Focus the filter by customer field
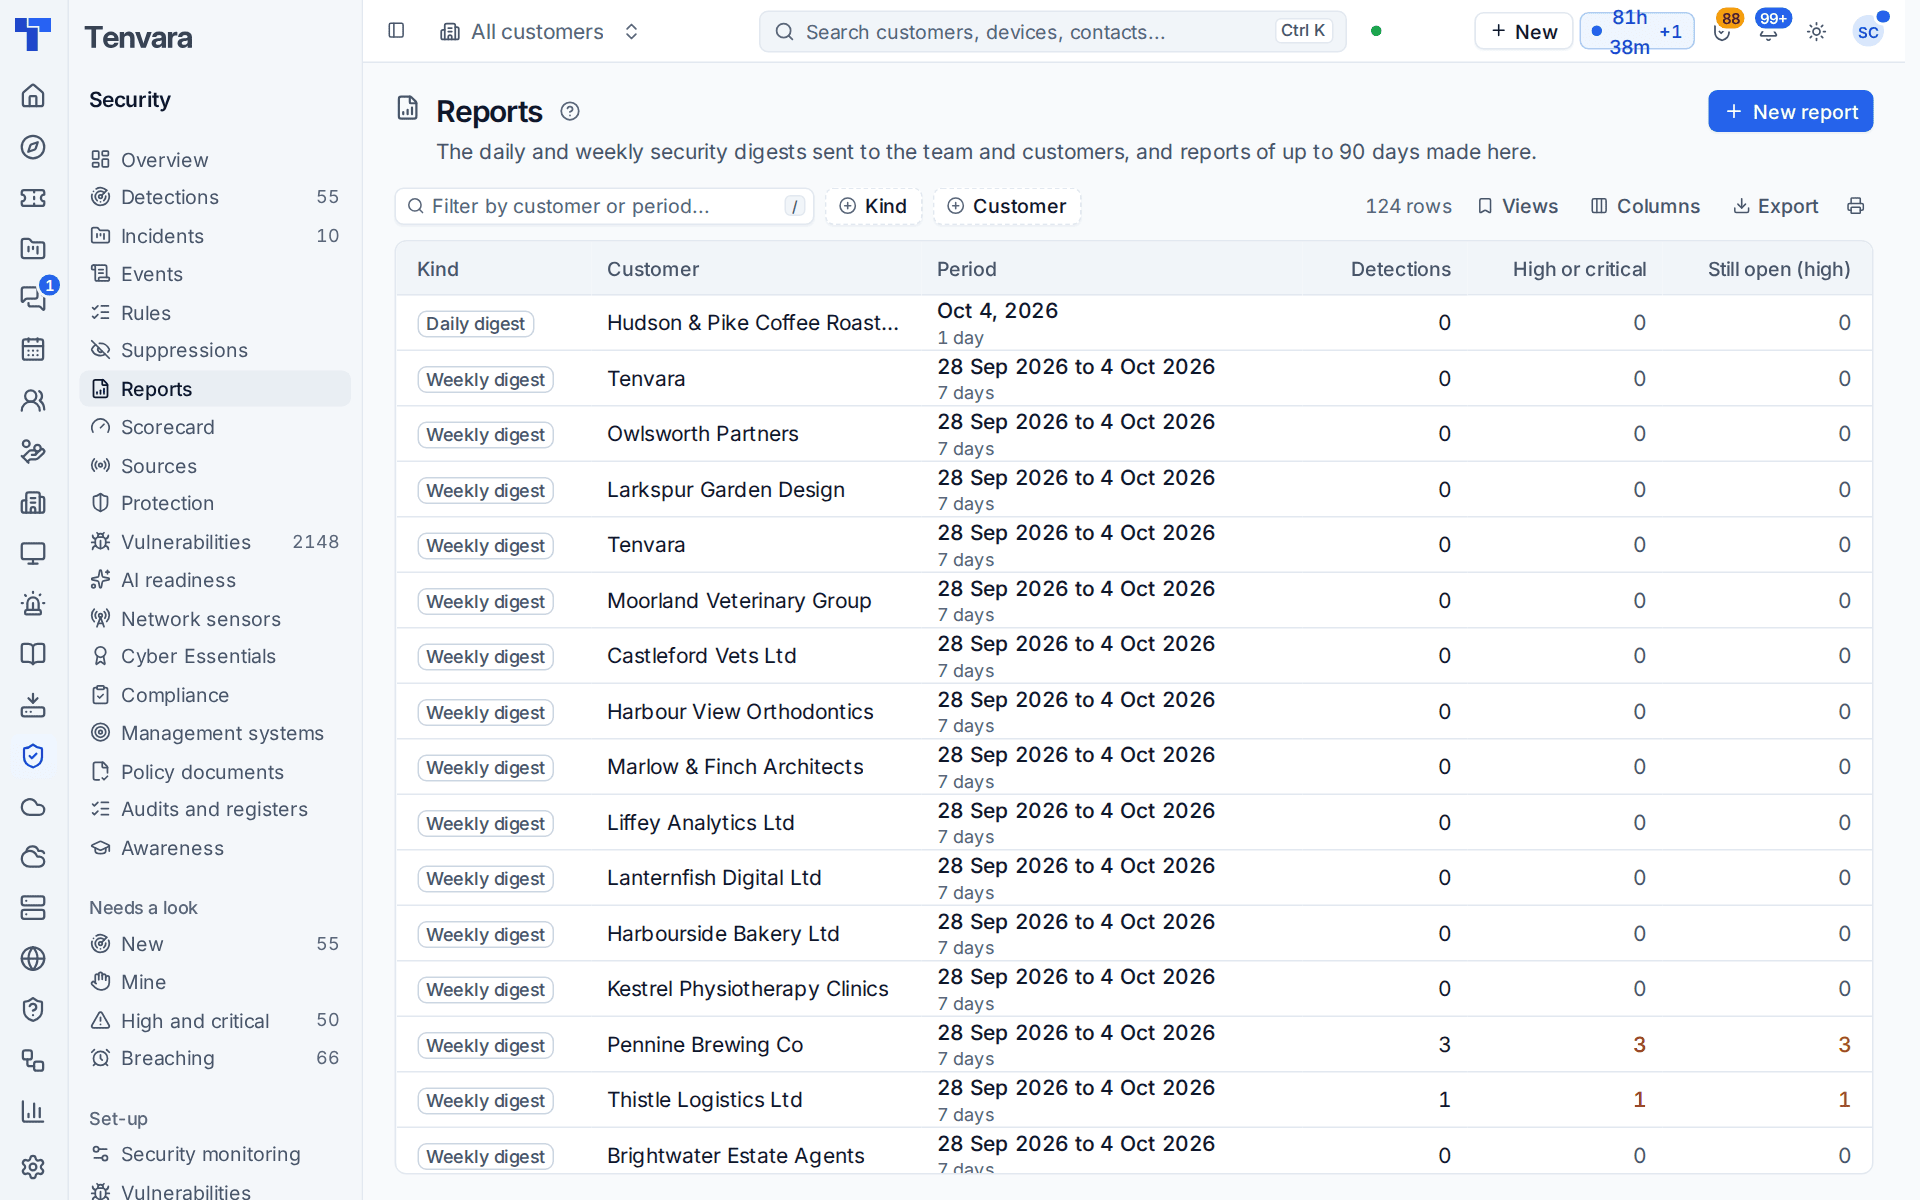This screenshot has height=1200, width=1920. point(604,206)
